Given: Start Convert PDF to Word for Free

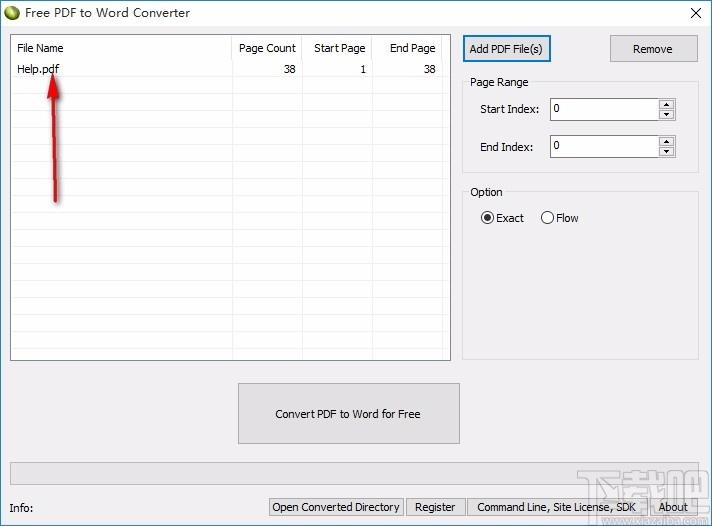Looking at the screenshot, I should click(348, 413).
